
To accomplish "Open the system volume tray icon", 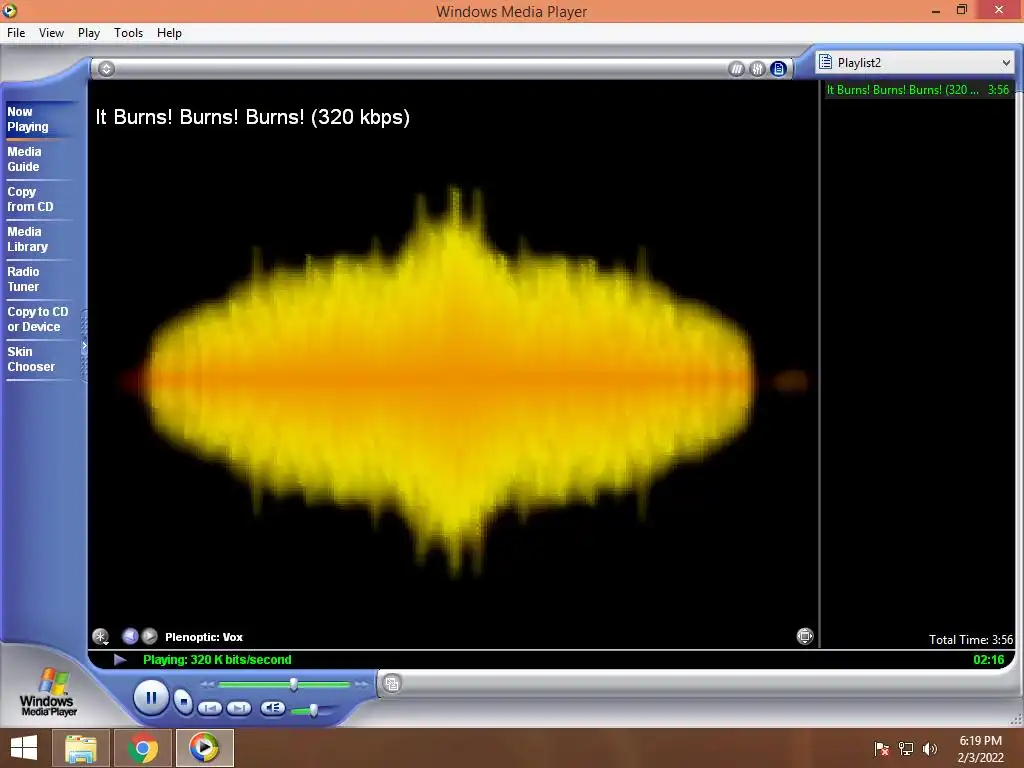I will (x=929, y=748).
